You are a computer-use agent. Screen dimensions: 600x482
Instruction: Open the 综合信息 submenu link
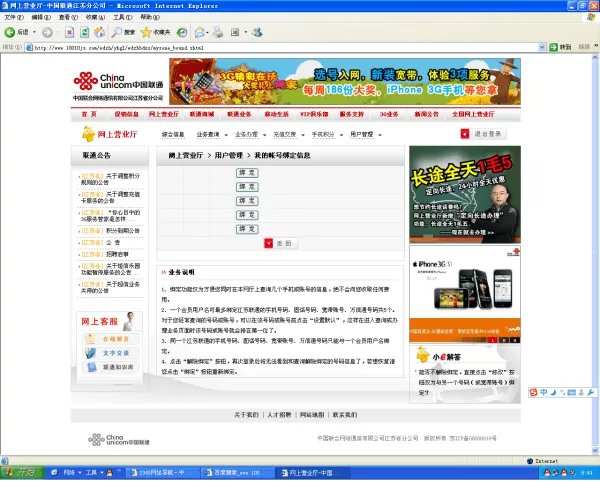[x=173, y=135]
